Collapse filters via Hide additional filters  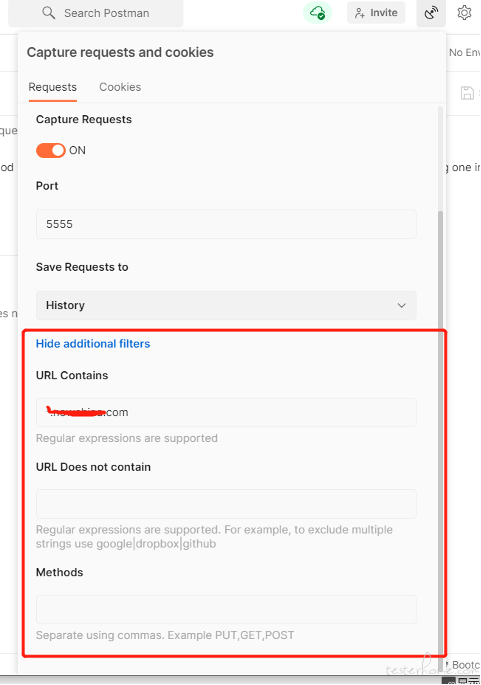click(93, 344)
